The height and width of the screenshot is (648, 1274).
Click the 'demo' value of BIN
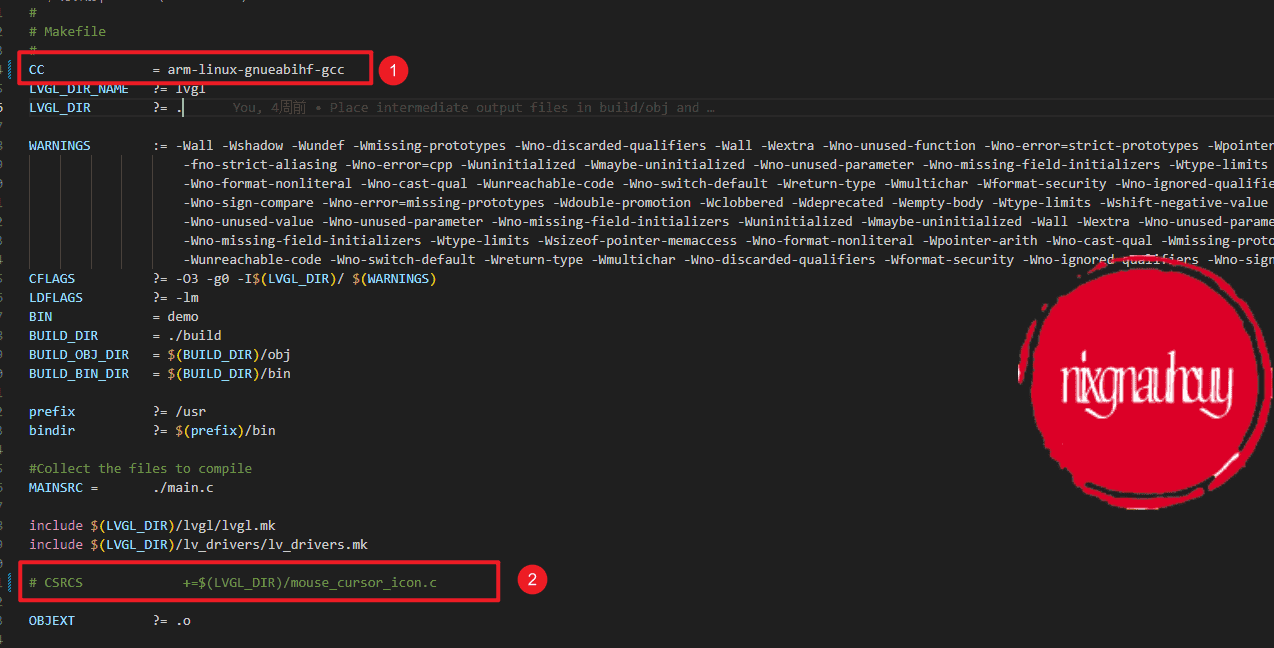coord(183,316)
